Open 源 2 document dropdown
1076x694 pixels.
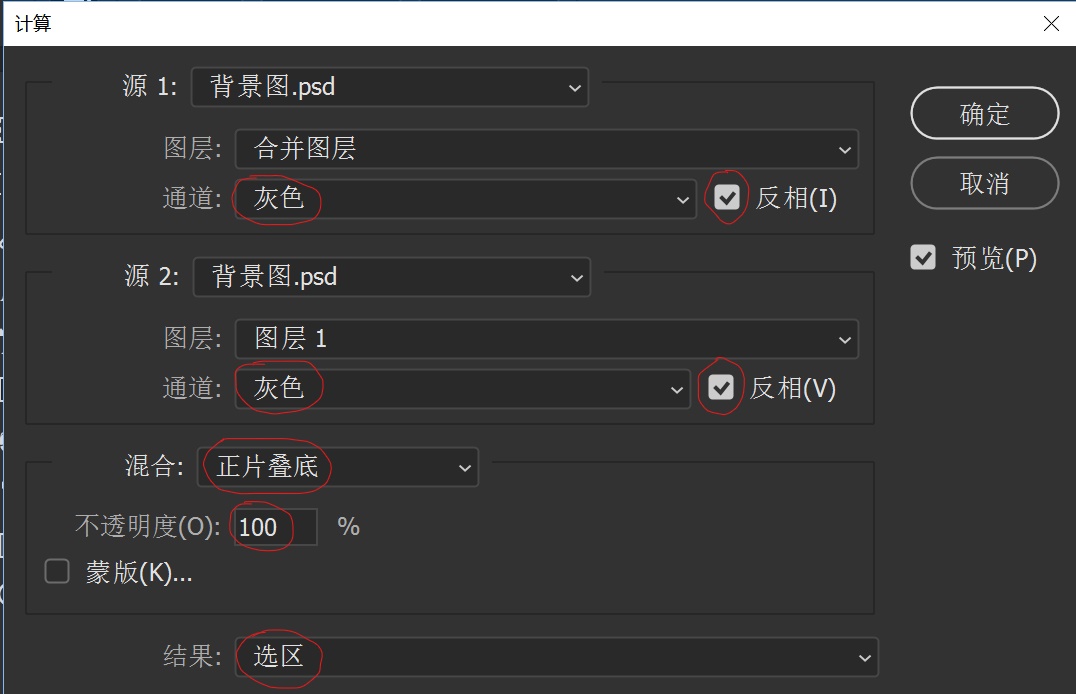click(x=392, y=277)
